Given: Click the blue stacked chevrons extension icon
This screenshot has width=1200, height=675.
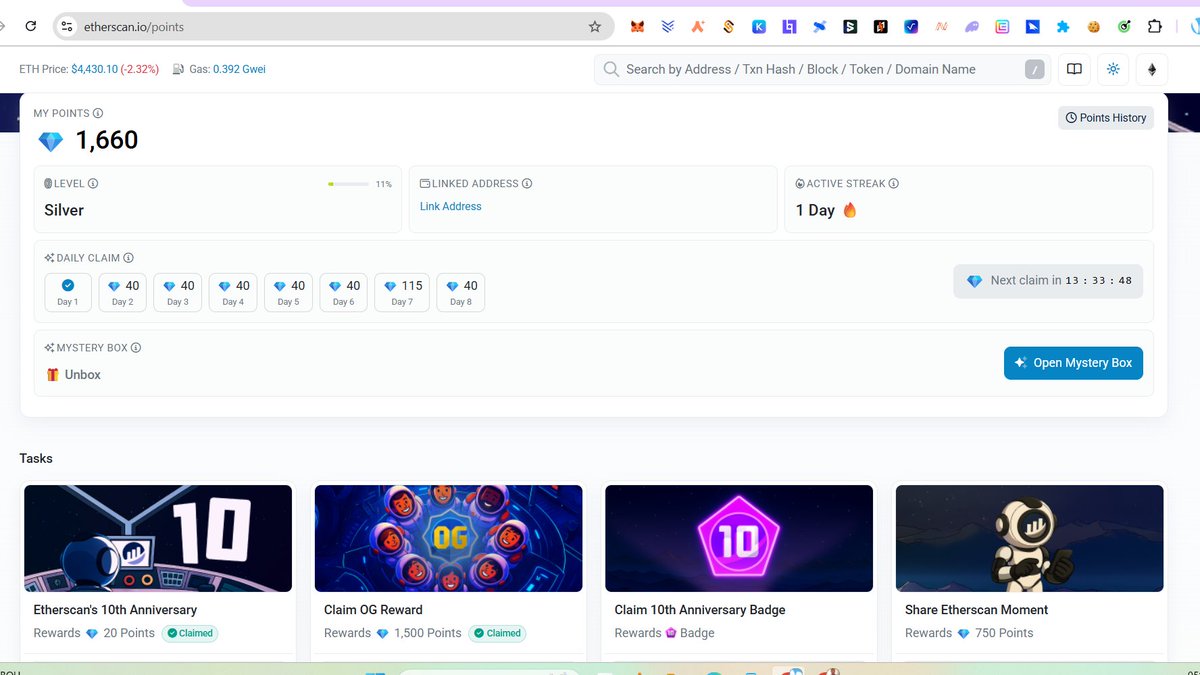Looking at the screenshot, I should pyautogui.click(x=668, y=27).
